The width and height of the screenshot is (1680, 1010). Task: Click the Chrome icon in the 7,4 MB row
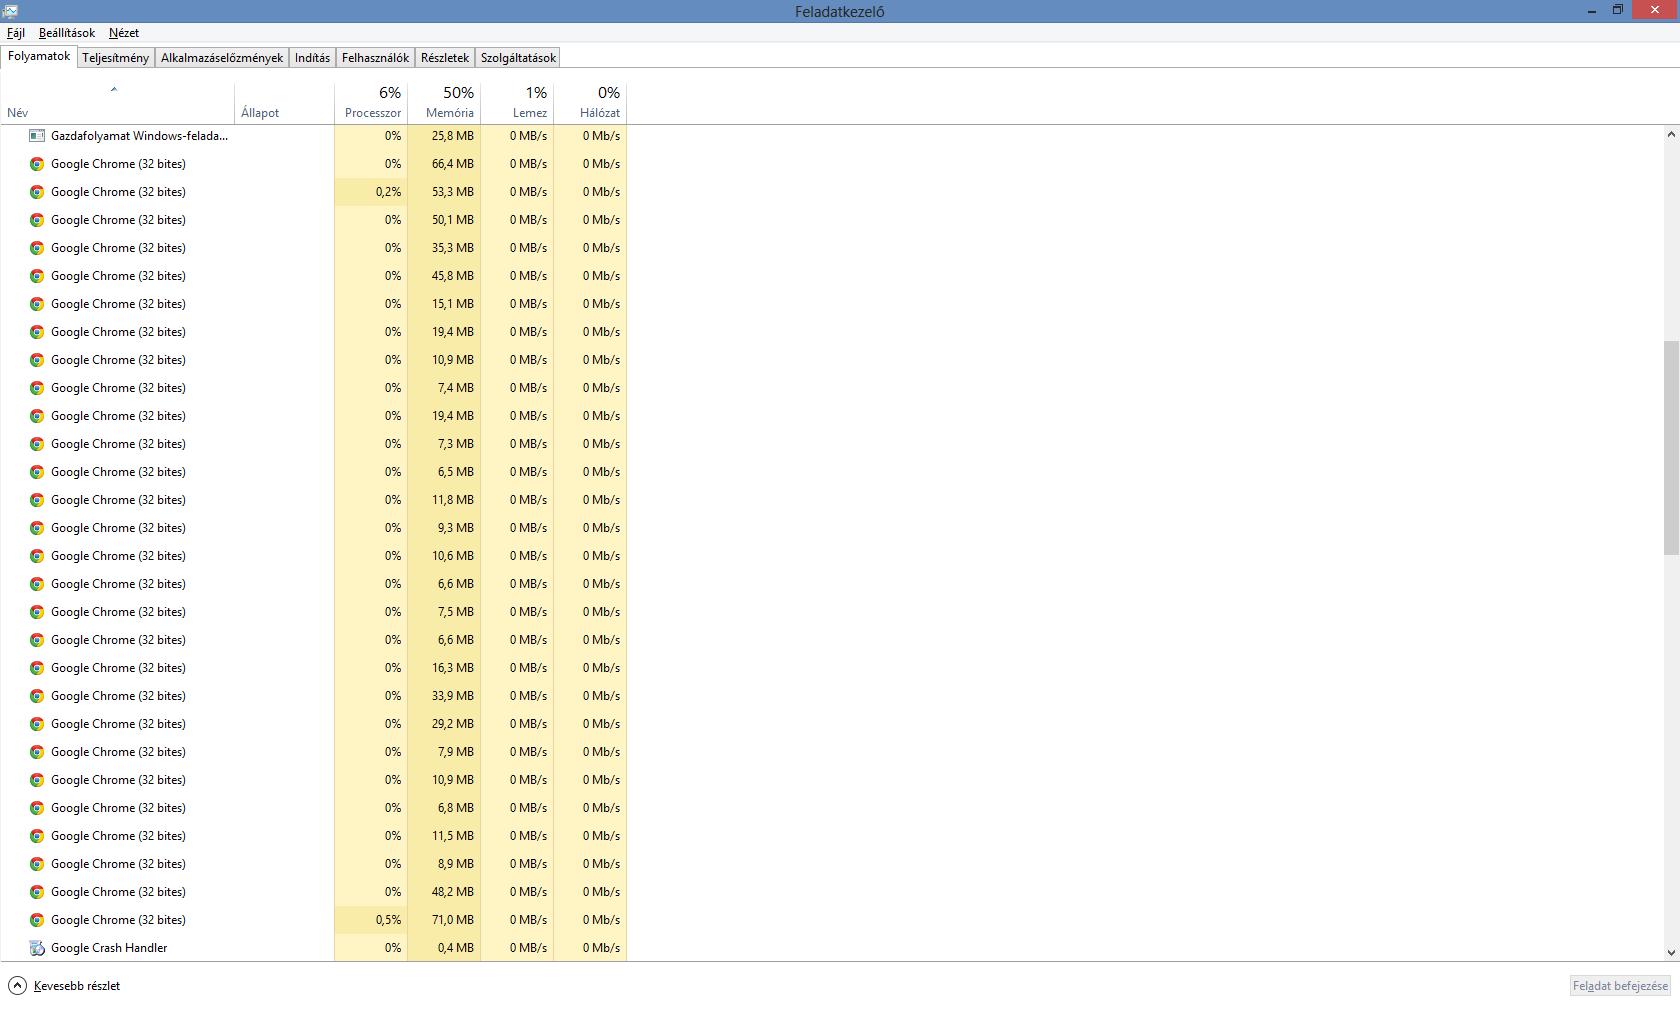coord(37,388)
